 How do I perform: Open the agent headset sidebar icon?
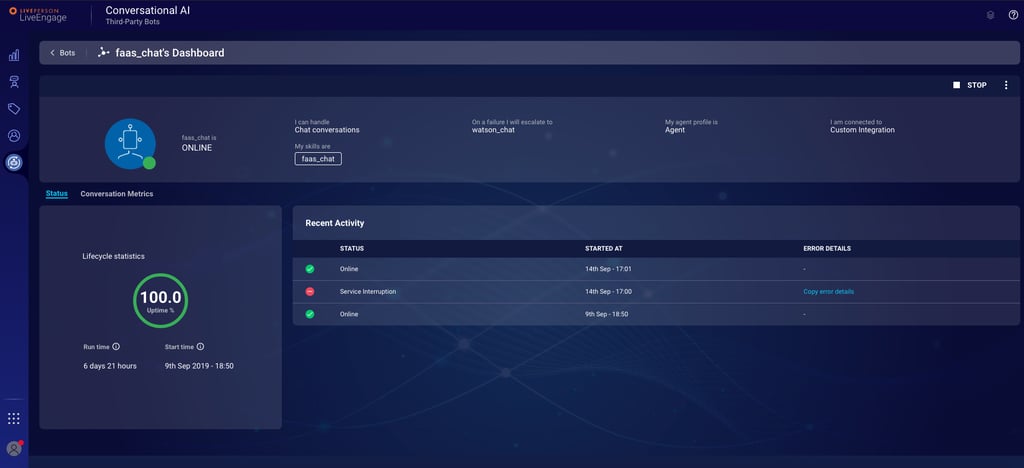pyautogui.click(x=14, y=82)
